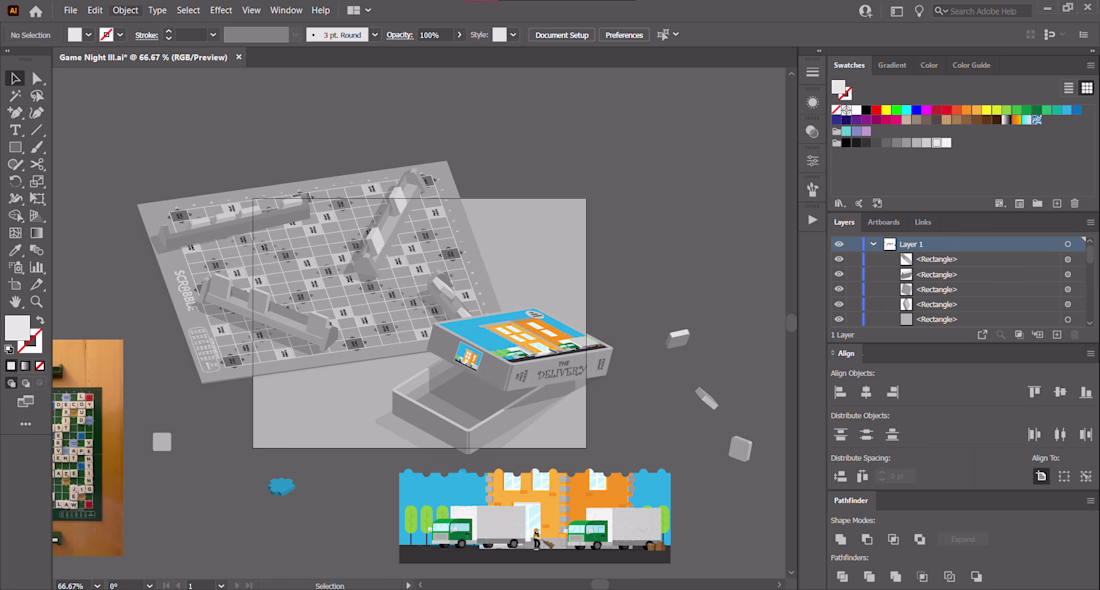Click Pathfinder Minus Front icon
This screenshot has height=590, width=1100.
(x=867, y=539)
